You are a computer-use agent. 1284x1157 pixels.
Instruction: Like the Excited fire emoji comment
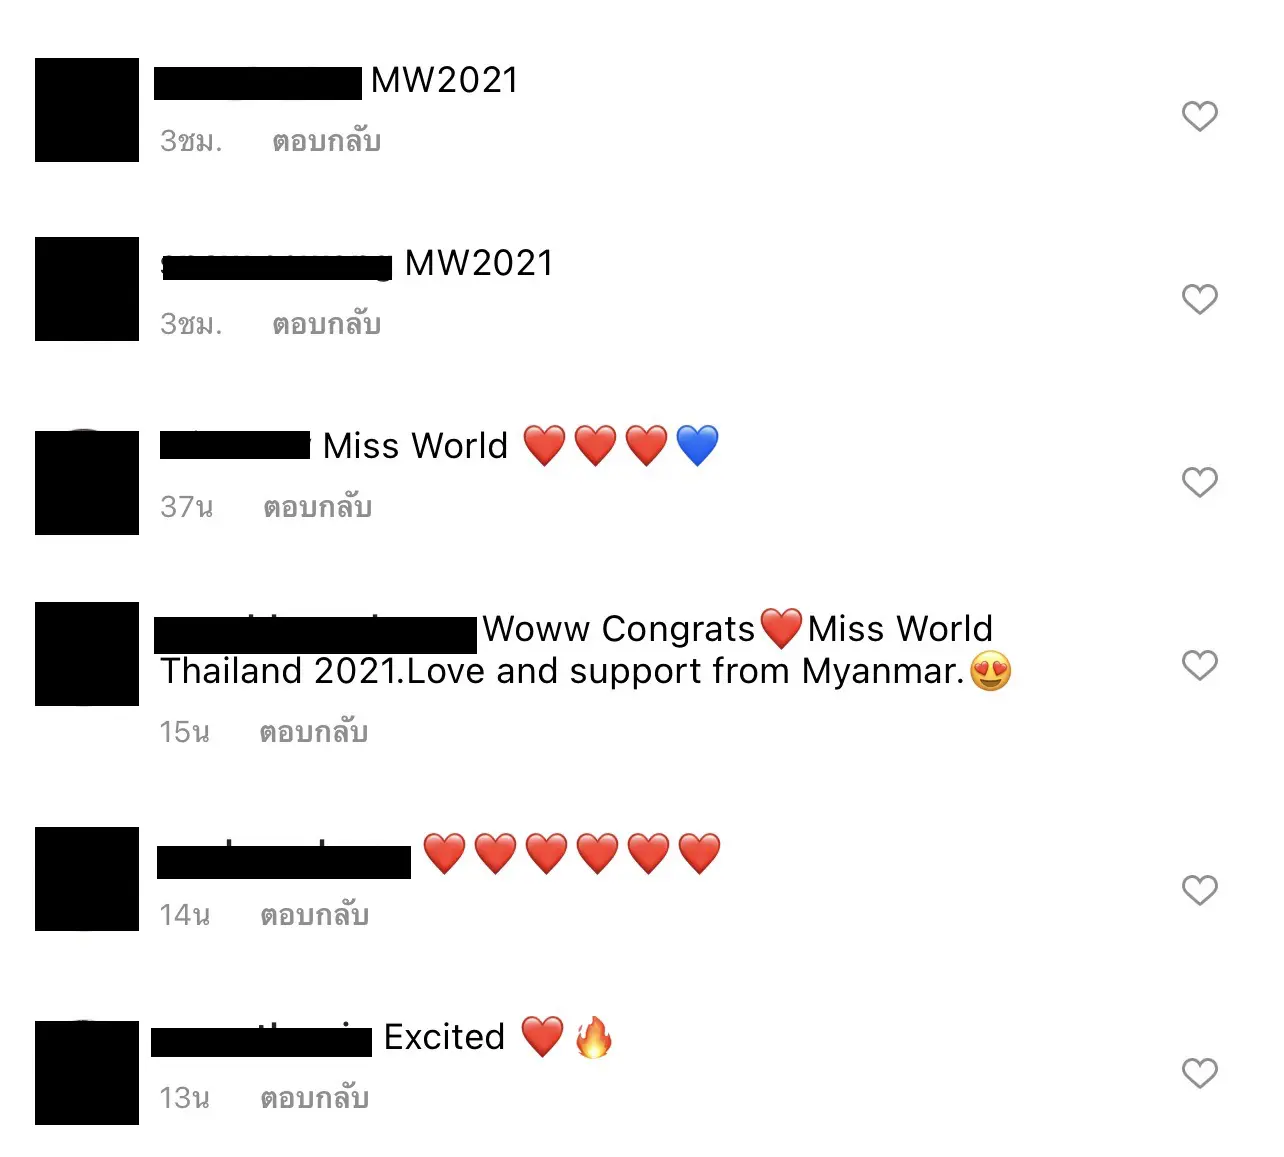coord(1199,1073)
